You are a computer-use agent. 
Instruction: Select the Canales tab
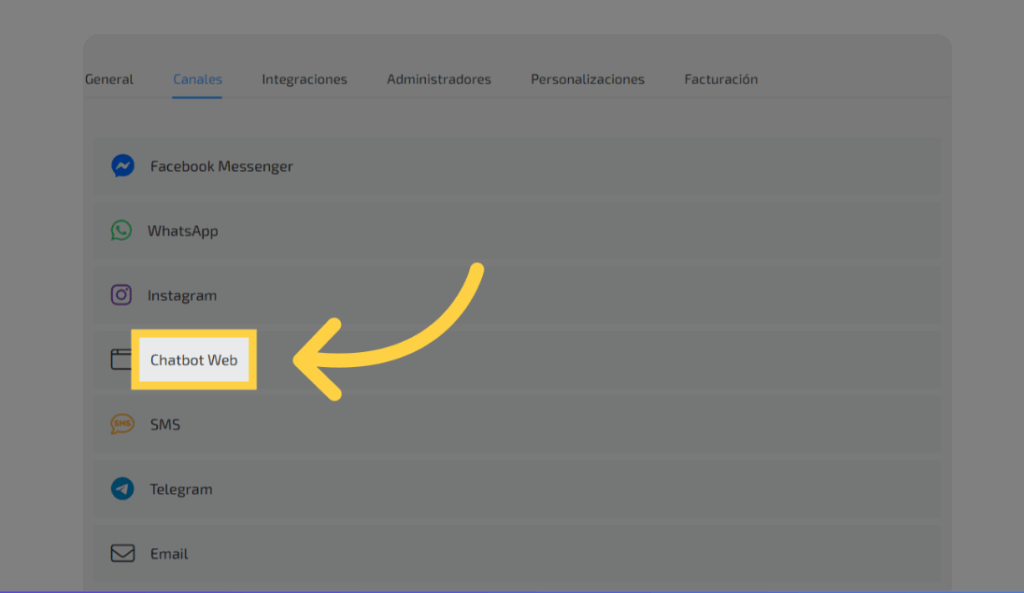click(197, 79)
